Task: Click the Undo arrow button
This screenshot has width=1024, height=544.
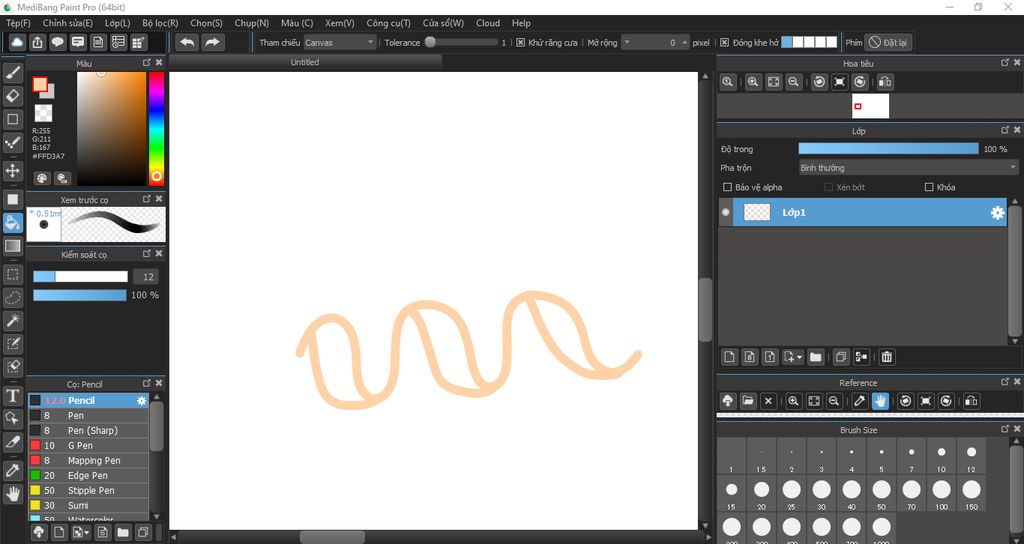Action: pyautogui.click(x=187, y=42)
